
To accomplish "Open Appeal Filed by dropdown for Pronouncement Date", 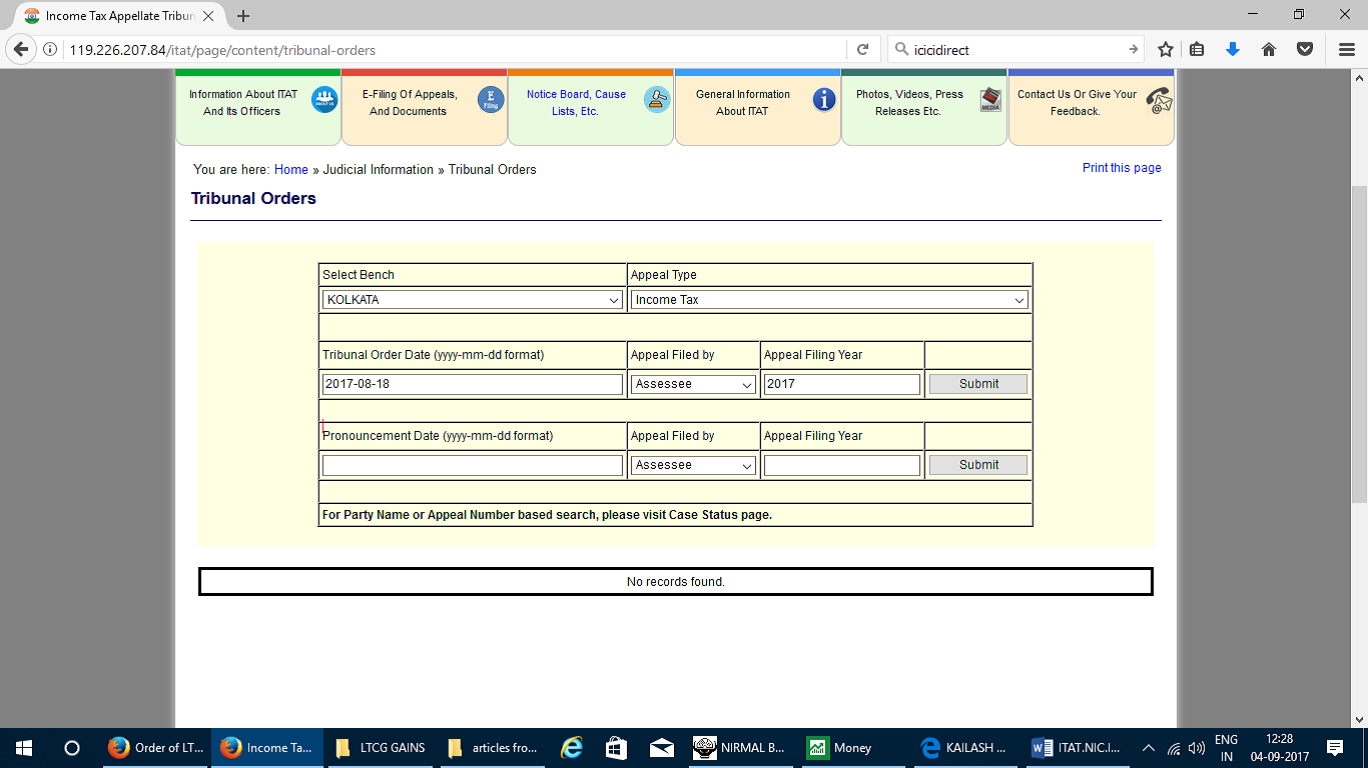I will pos(693,465).
